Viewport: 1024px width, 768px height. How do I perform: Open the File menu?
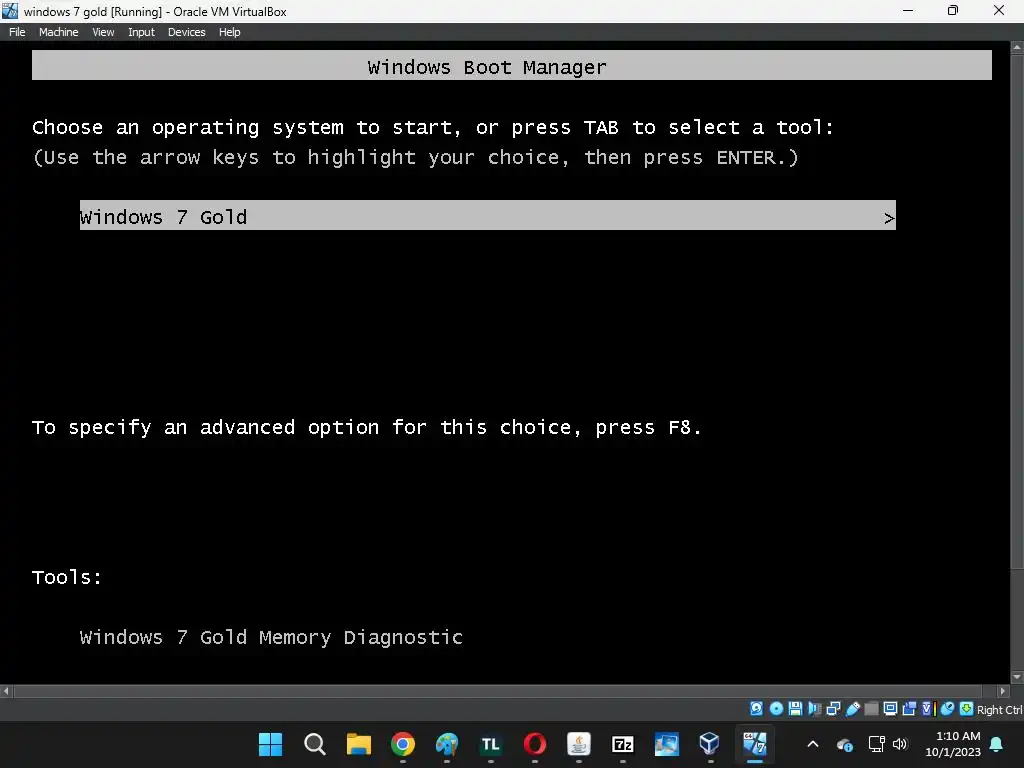(x=17, y=32)
